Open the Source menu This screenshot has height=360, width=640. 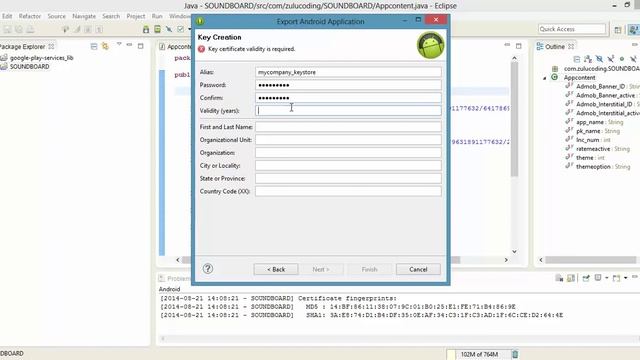click(x=56, y=16)
